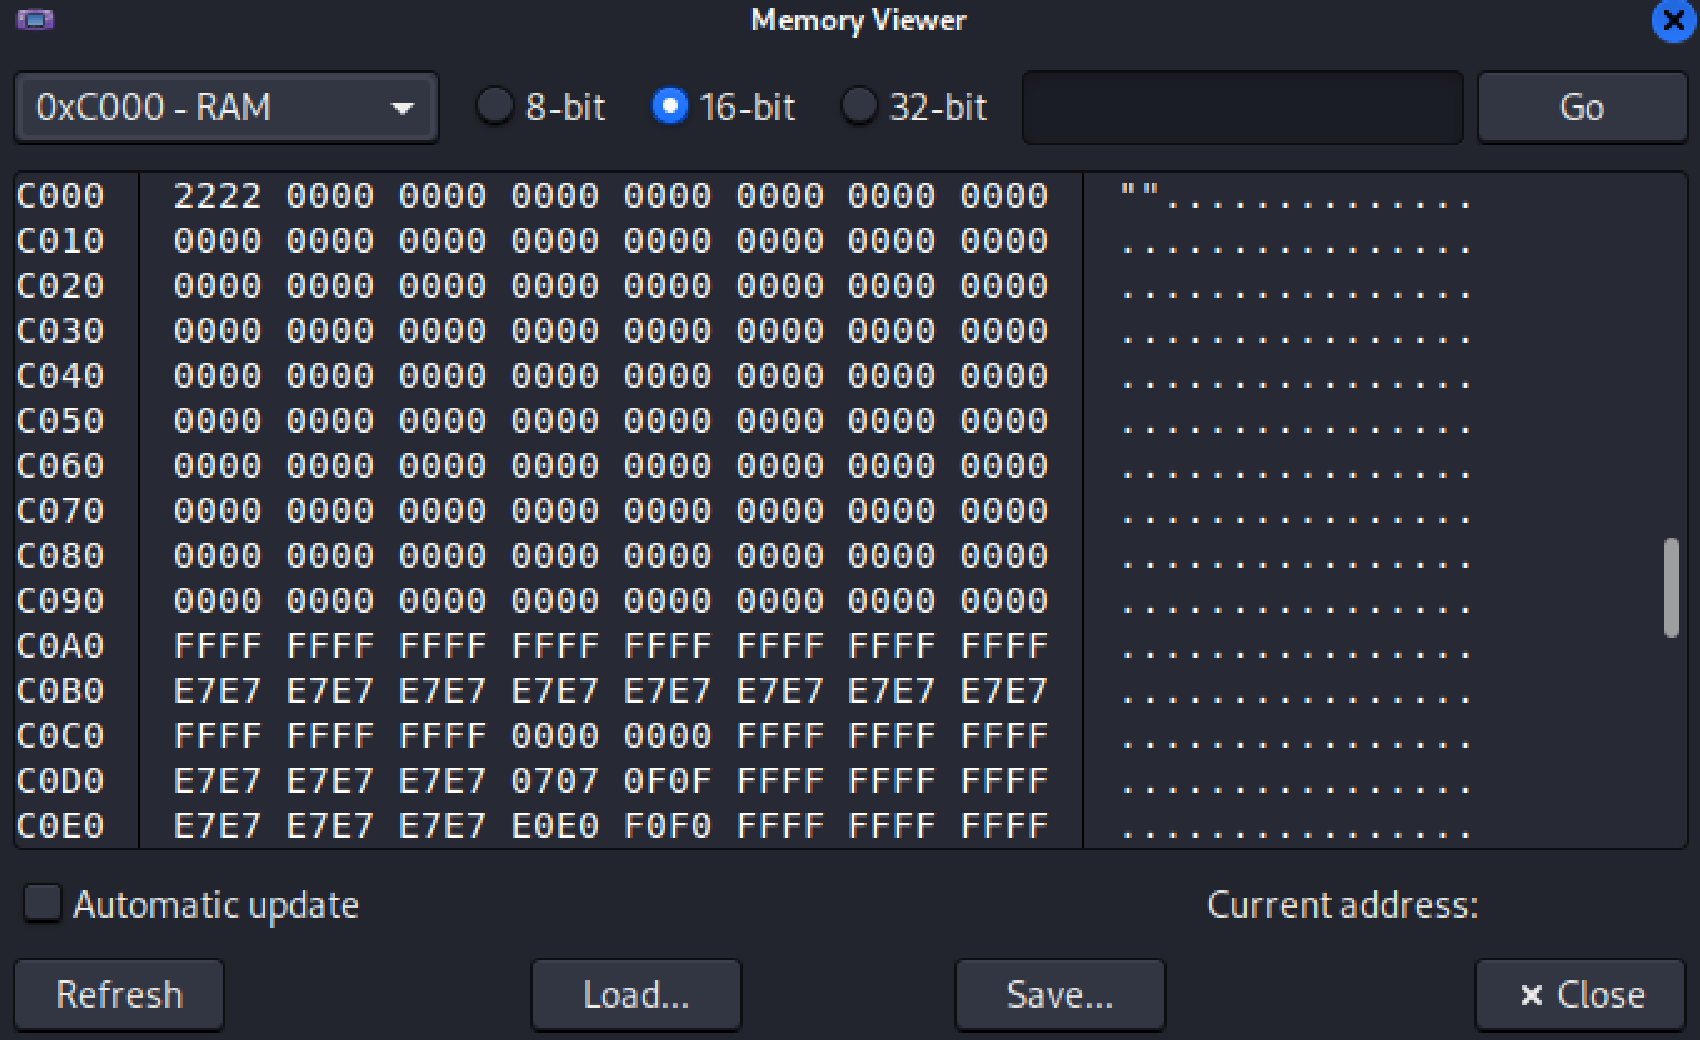Open the 0xC000 - RAM memory region dropdown
Screen dimensions: 1700x1040
click(x=226, y=107)
